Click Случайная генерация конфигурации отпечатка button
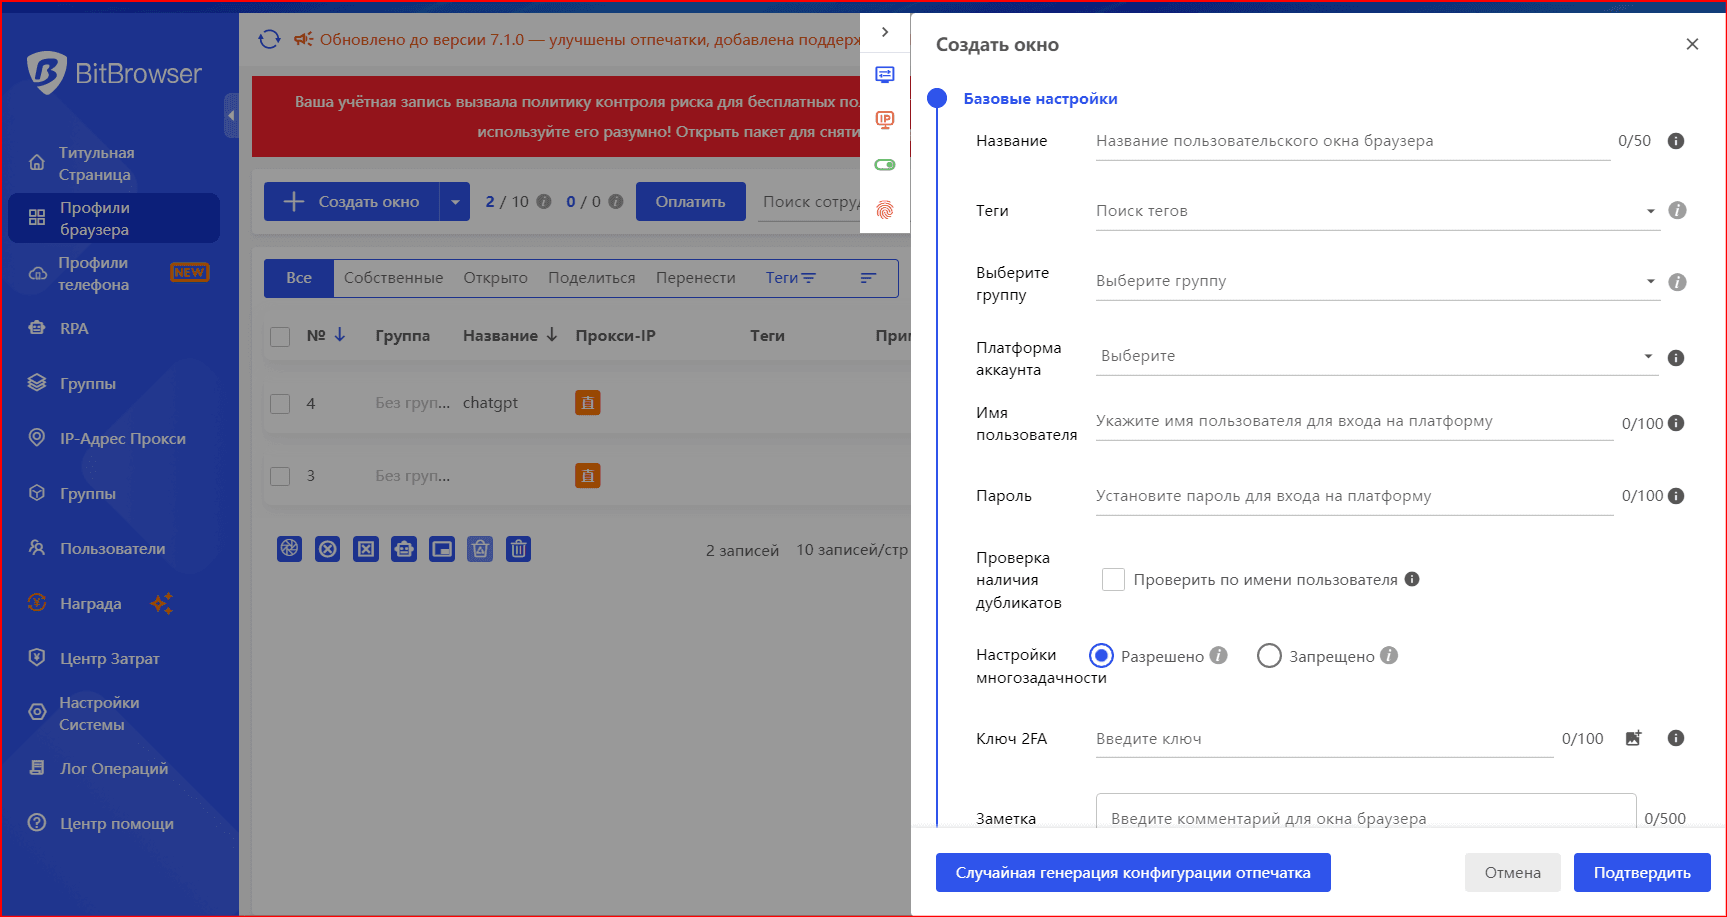The width and height of the screenshot is (1727, 917). tap(1132, 872)
